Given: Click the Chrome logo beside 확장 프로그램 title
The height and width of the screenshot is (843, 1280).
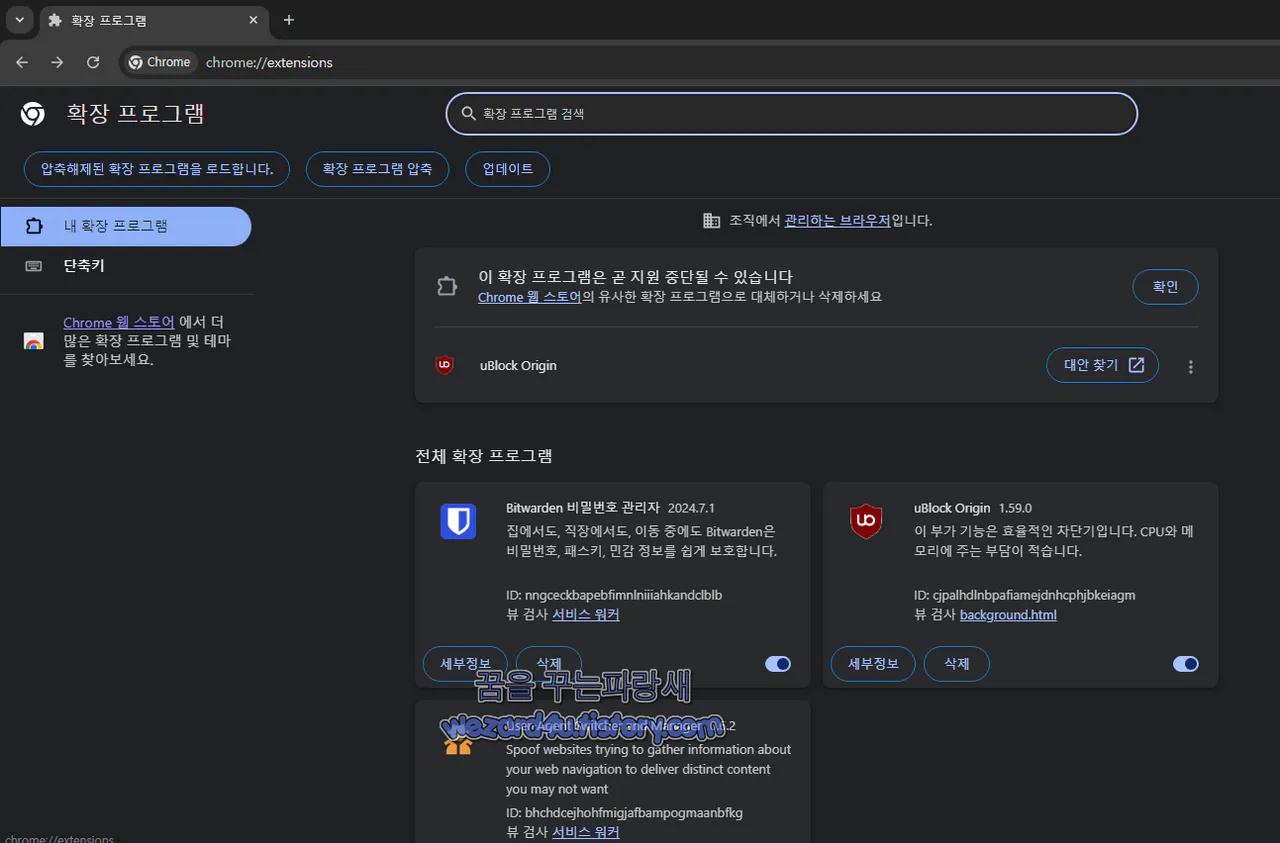Looking at the screenshot, I should pos(32,114).
